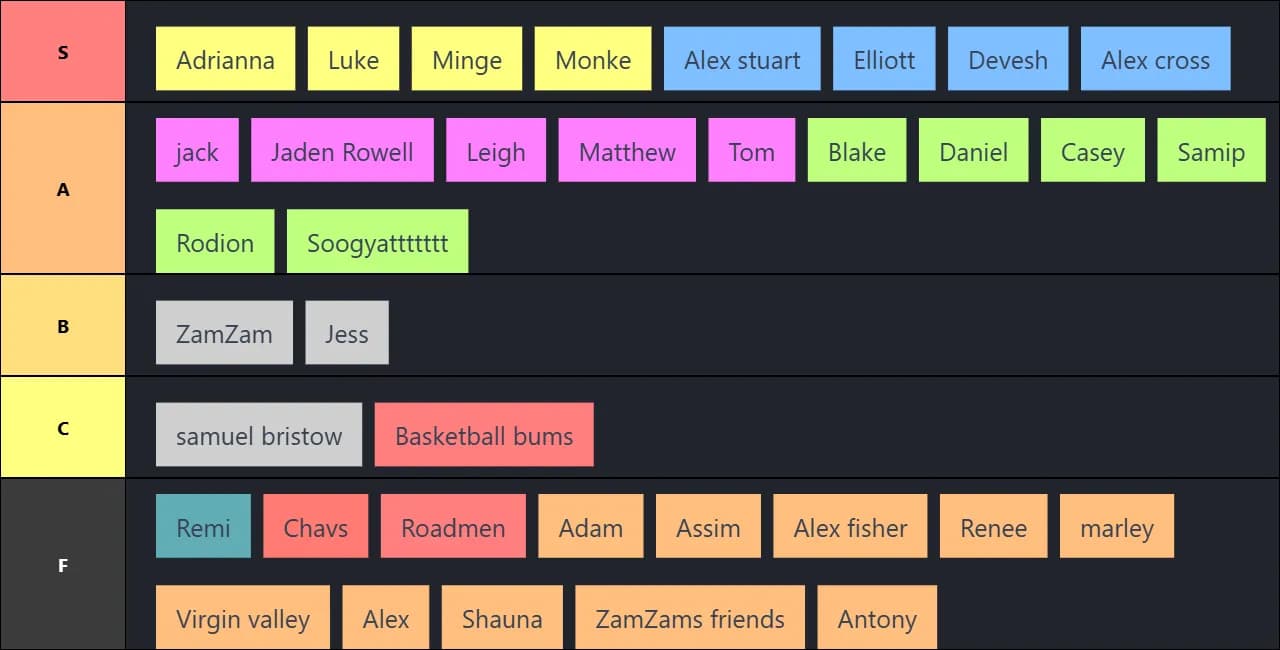The height and width of the screenshot is (650, 1280).
Task: Select the Soogyatttttttt tile
Action: [x=377, y=241]
